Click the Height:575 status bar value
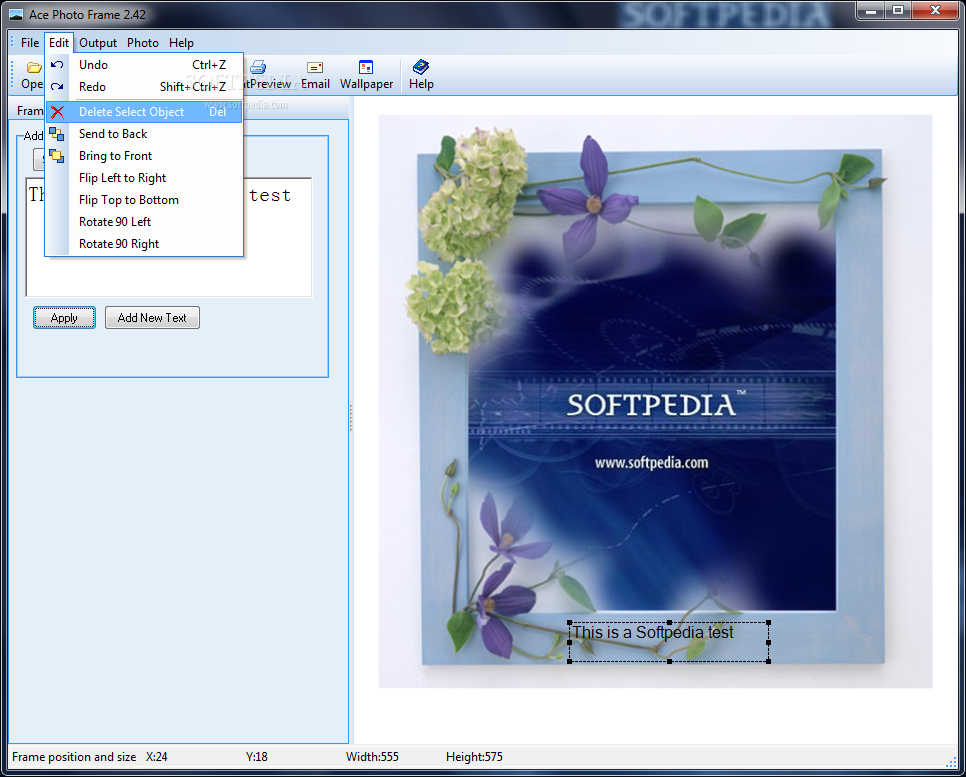Viewport: 966px width, 777px height. pyautogui.click(x=474, y=757)
